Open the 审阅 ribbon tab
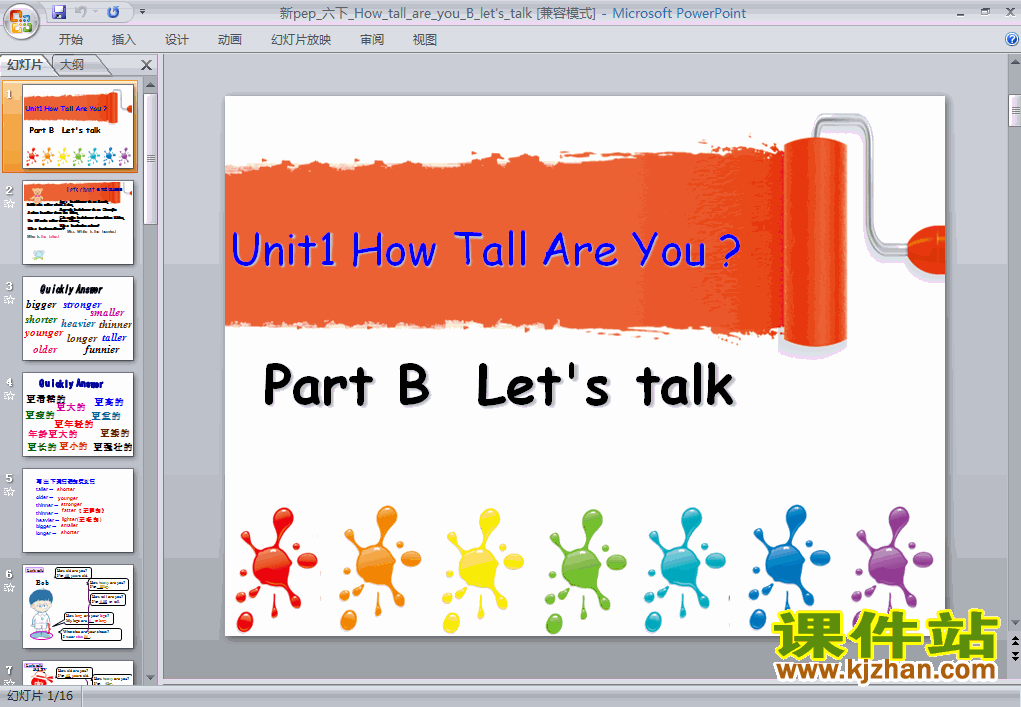 click(372, 40)
